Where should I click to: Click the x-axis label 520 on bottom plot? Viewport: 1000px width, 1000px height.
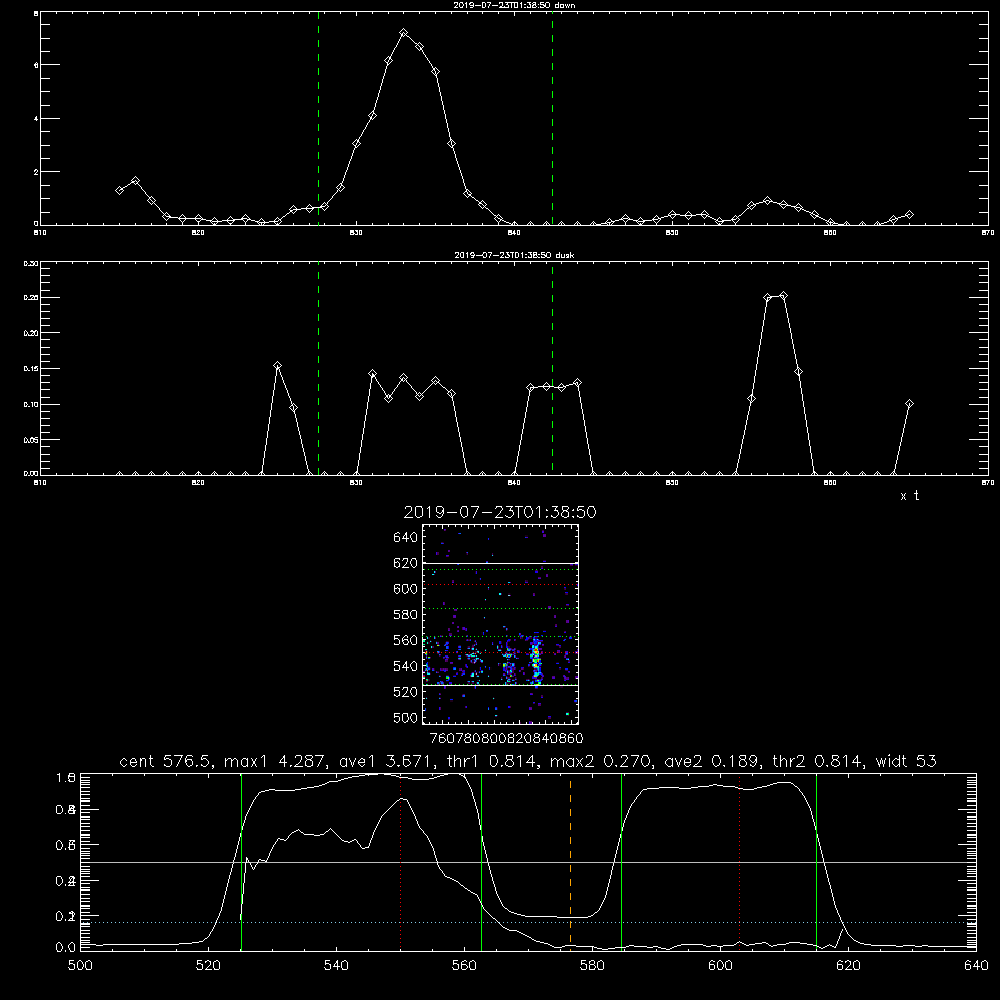click(208, 966)
